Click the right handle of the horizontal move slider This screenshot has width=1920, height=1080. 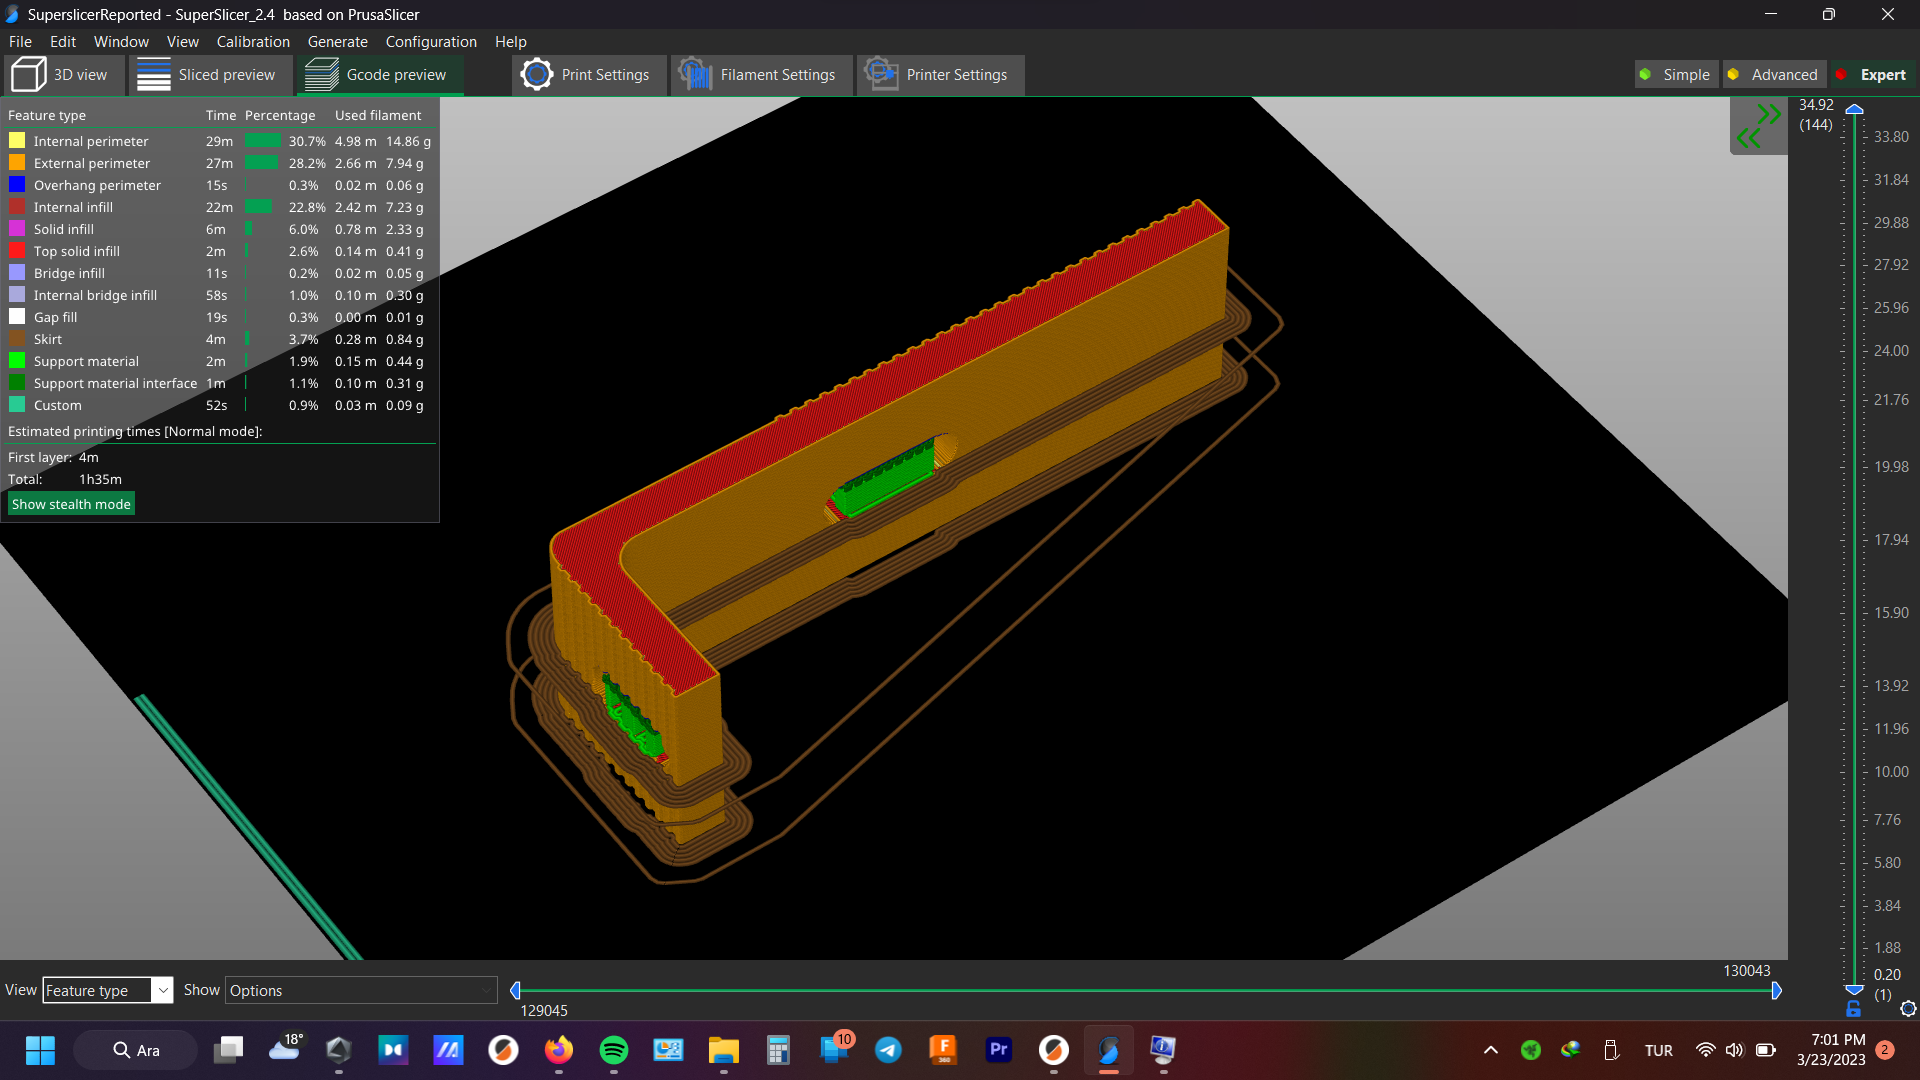1776,990
